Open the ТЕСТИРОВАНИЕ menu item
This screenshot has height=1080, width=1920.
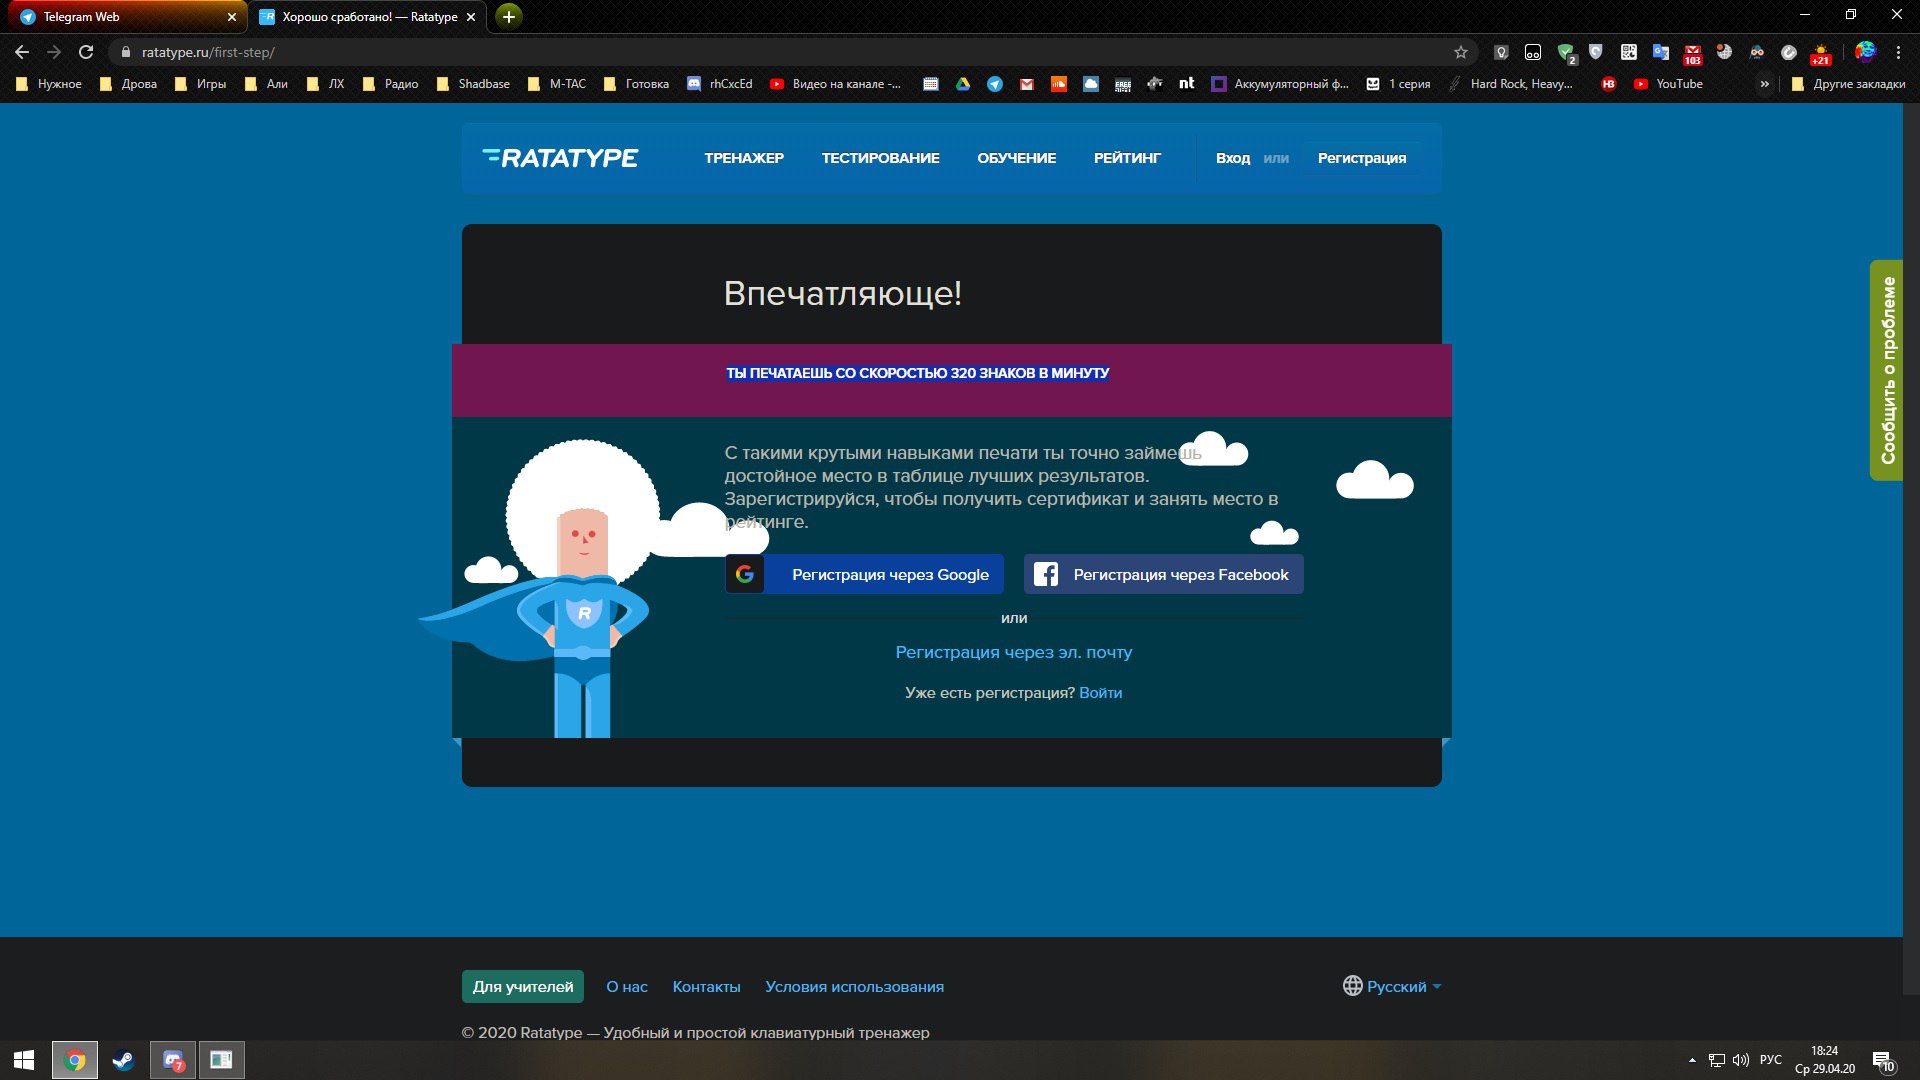(880, 158)
